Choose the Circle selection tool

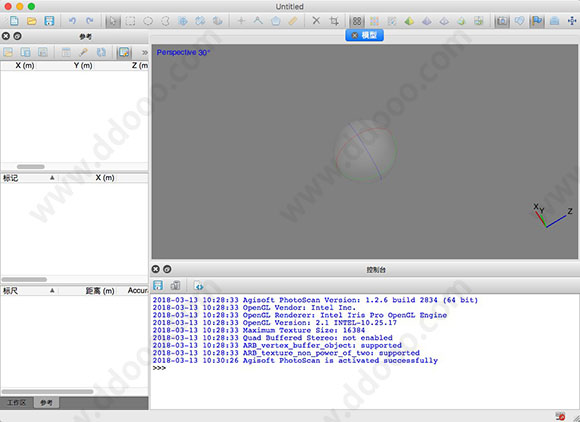coord(148,21)
